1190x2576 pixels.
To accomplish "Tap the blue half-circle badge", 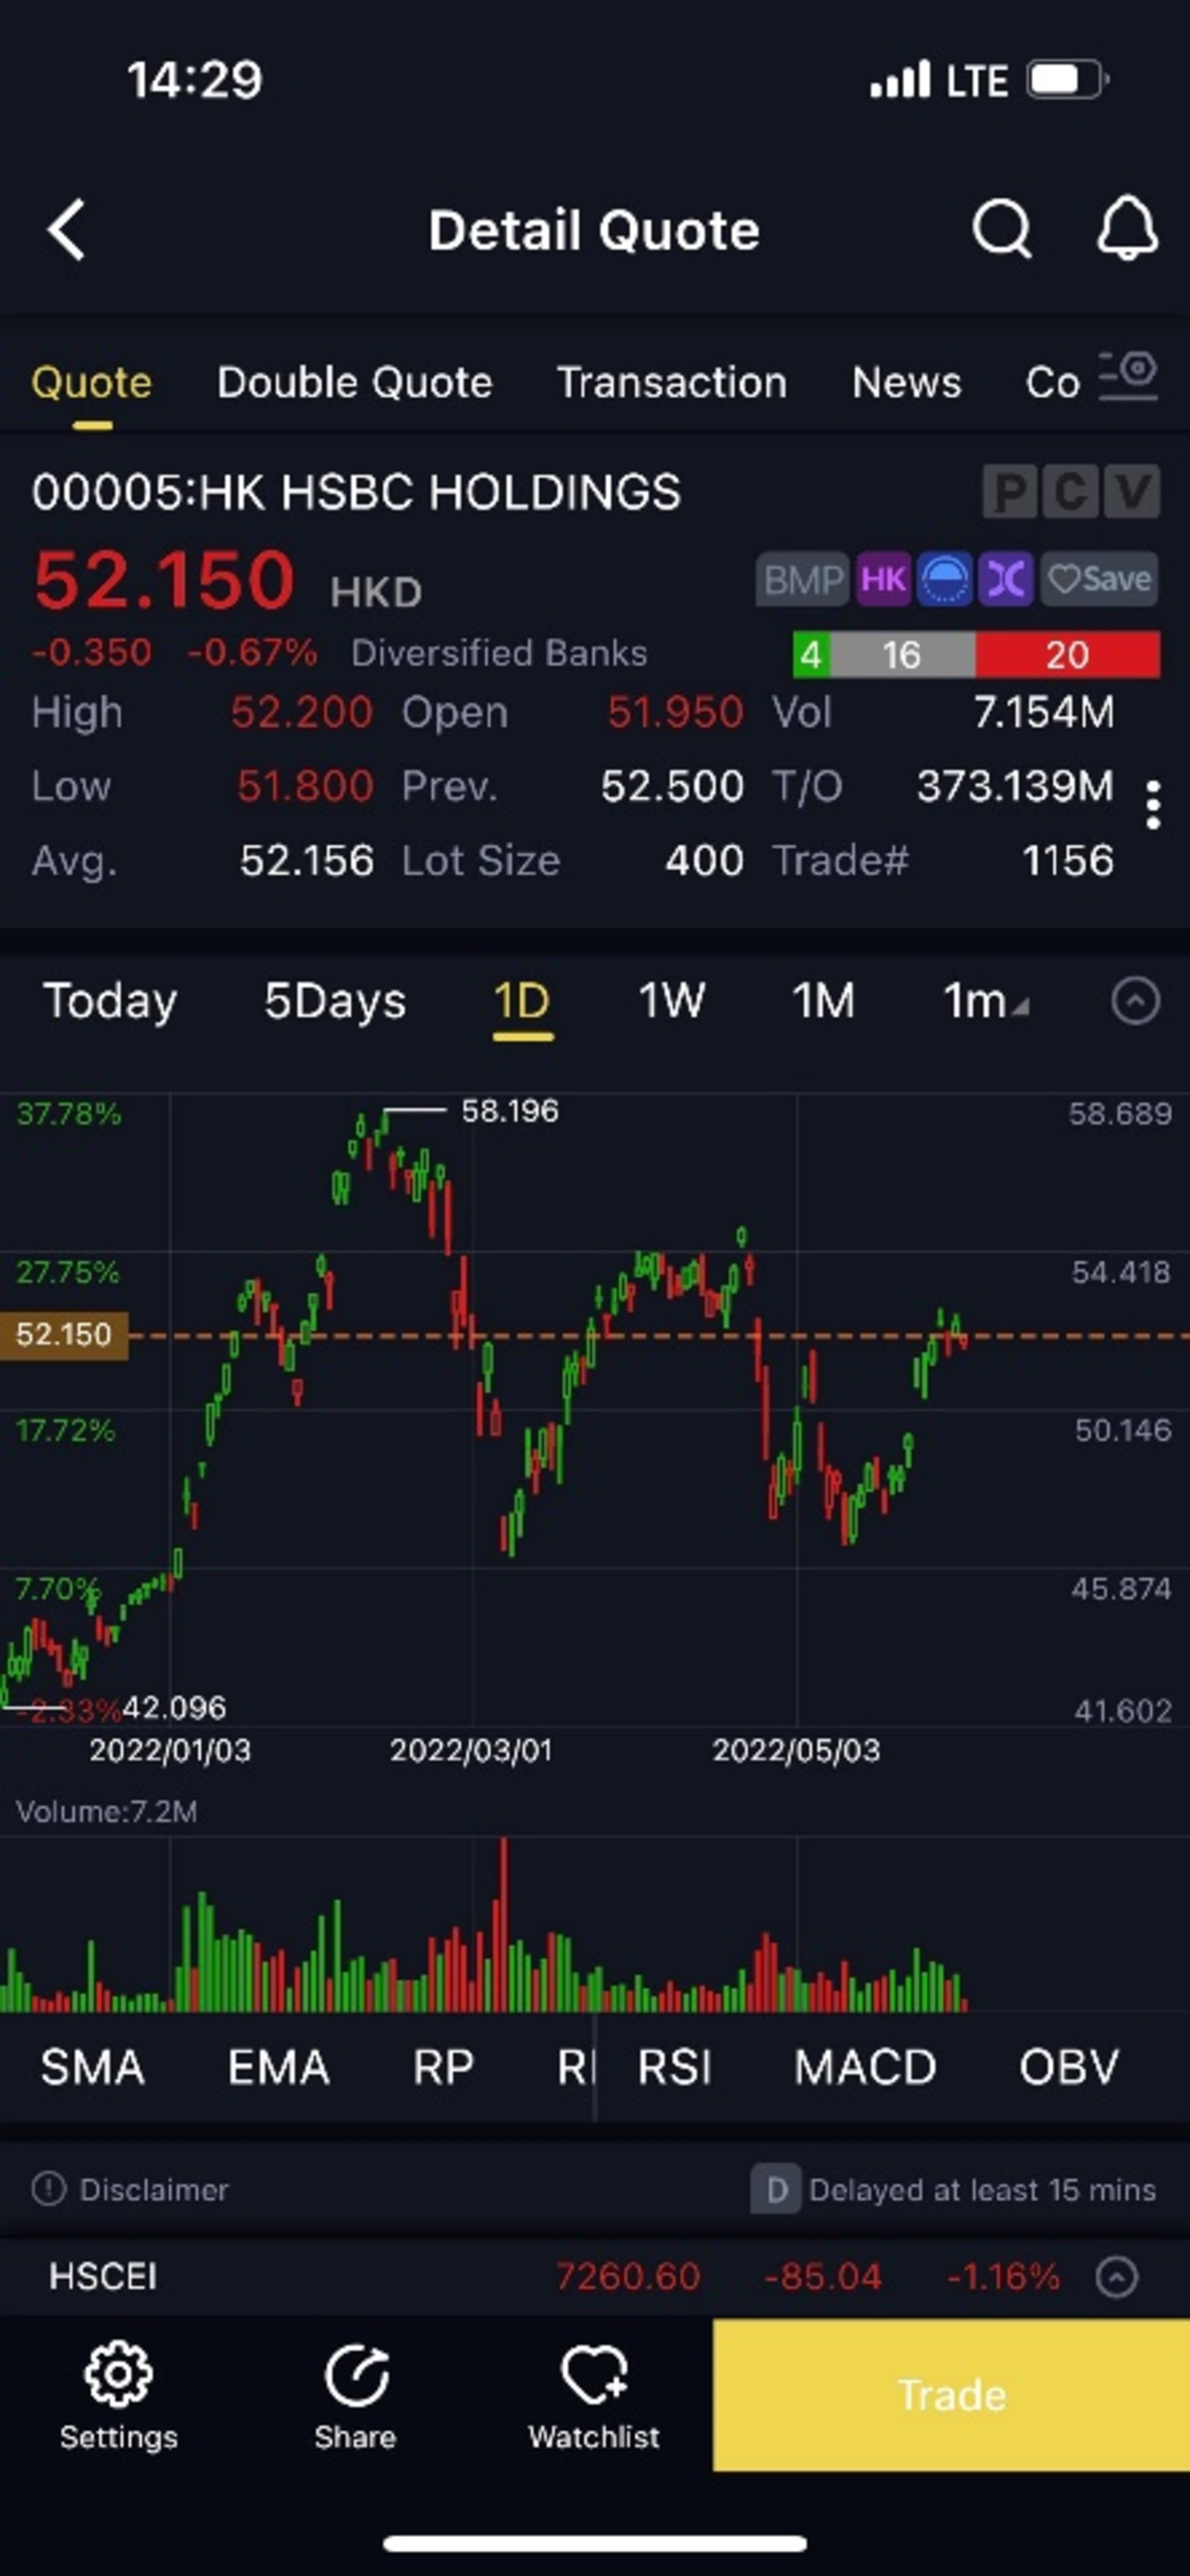I will point(945,579).
